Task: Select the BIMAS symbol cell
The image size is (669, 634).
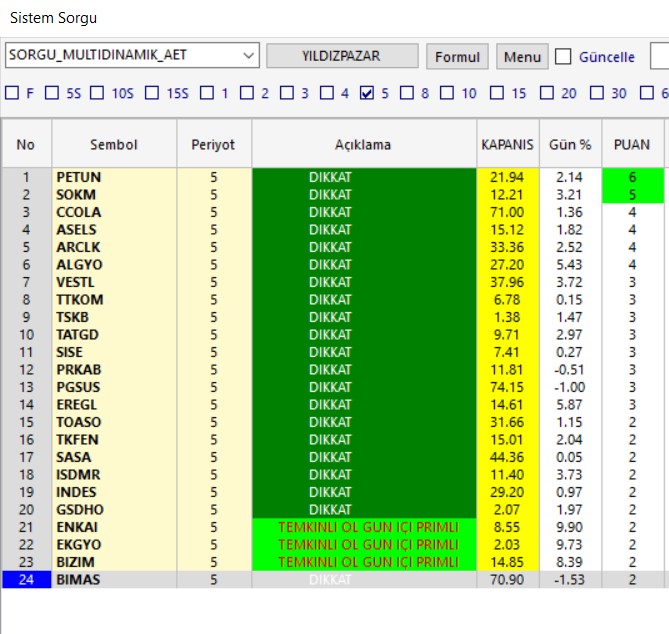Action: click(x=114, y=580)
